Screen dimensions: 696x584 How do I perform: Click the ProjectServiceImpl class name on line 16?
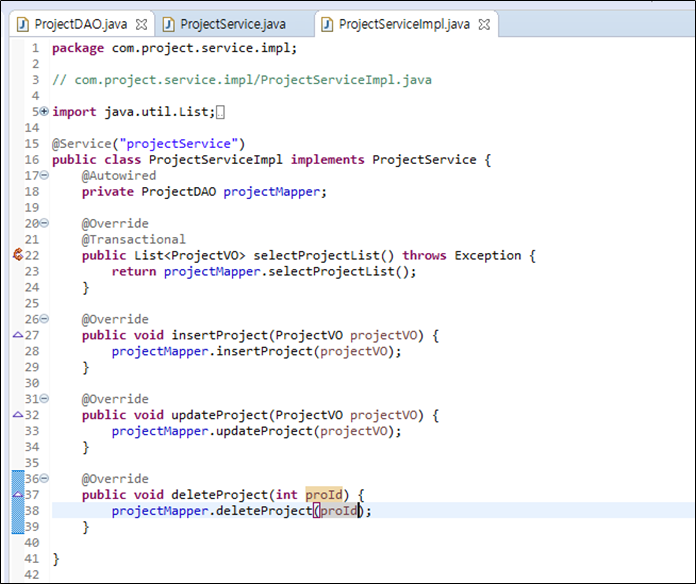click(x=215, y=160)
